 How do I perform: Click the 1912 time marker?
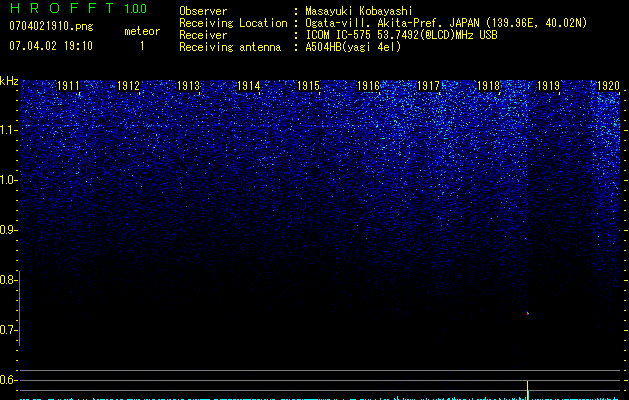pyautogui.click(x=128, y=86)
